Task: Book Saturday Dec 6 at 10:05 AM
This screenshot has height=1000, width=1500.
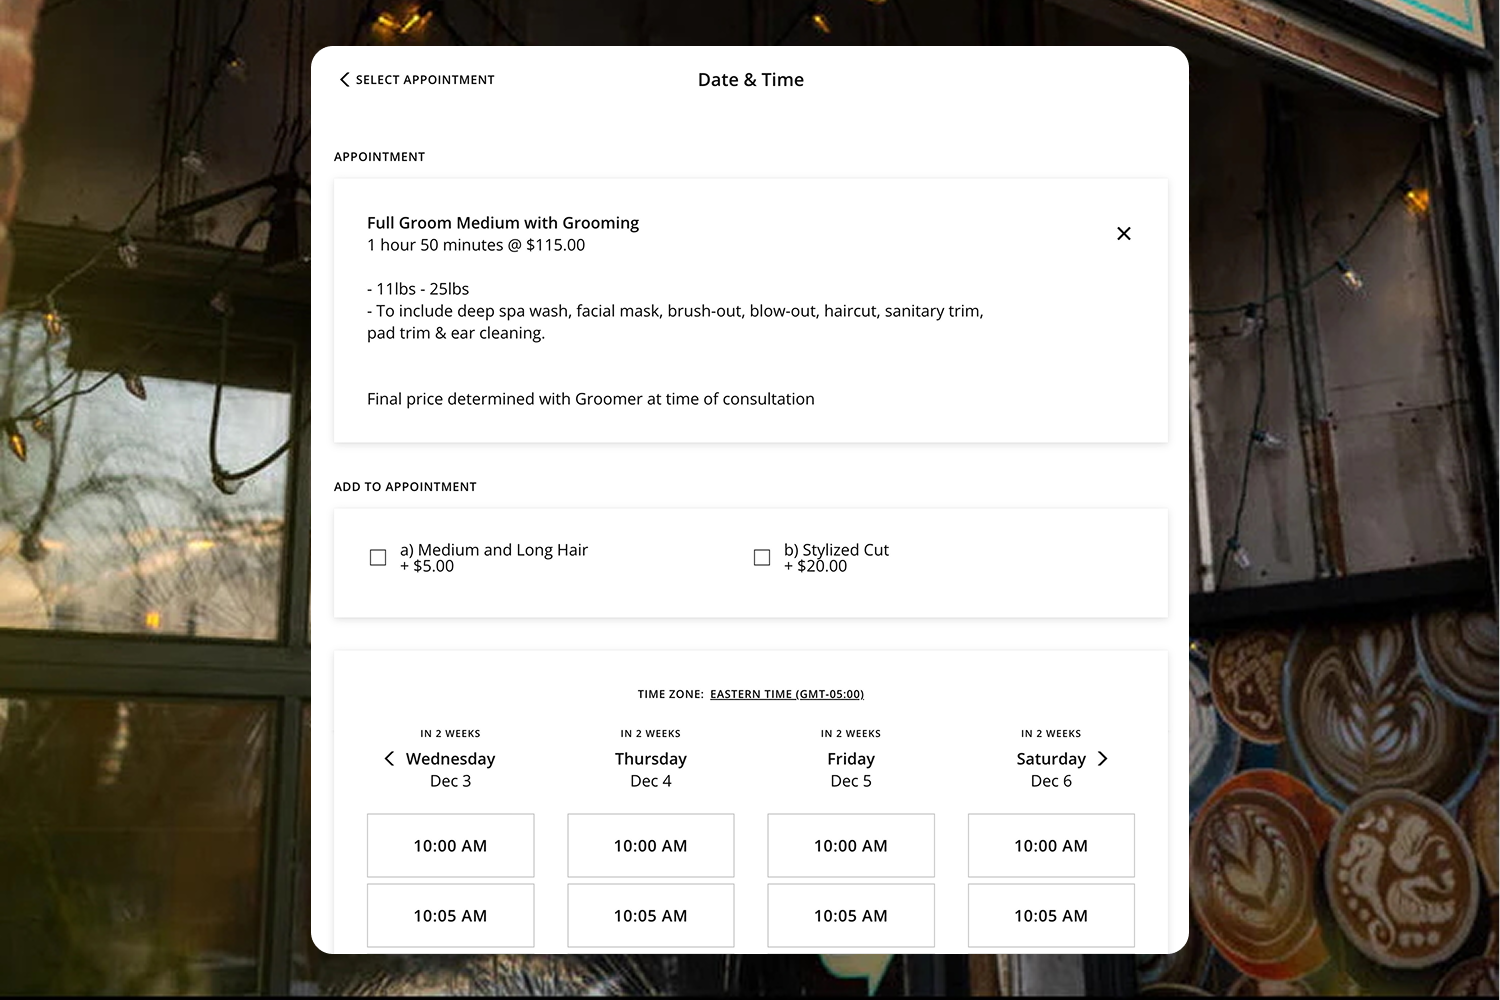Action: 1051,915
